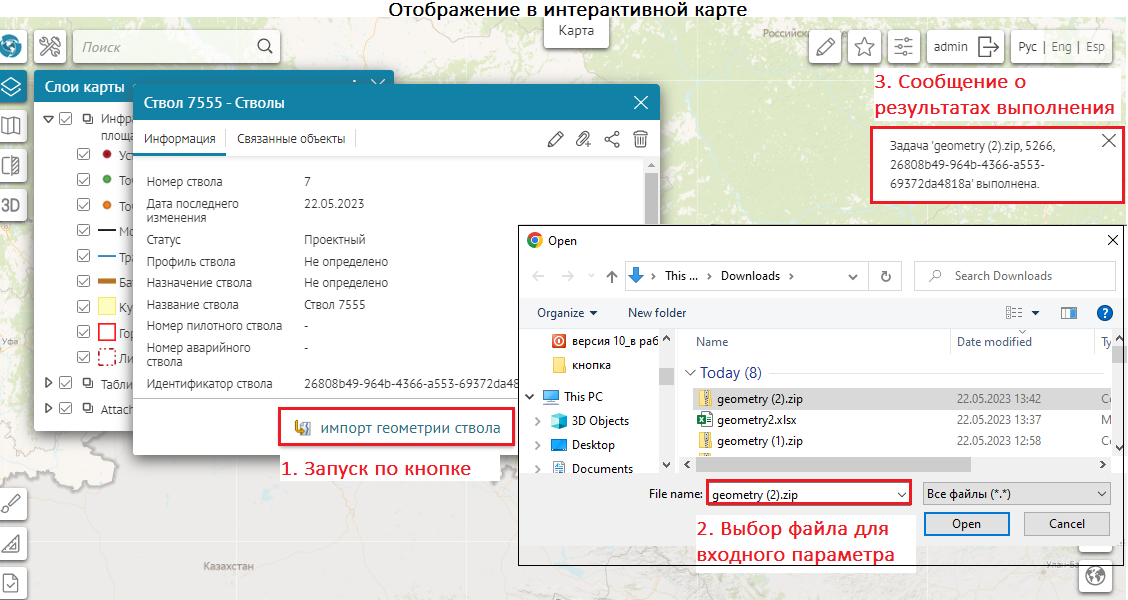Activate the 3D view button

click(x=11, y=205)
